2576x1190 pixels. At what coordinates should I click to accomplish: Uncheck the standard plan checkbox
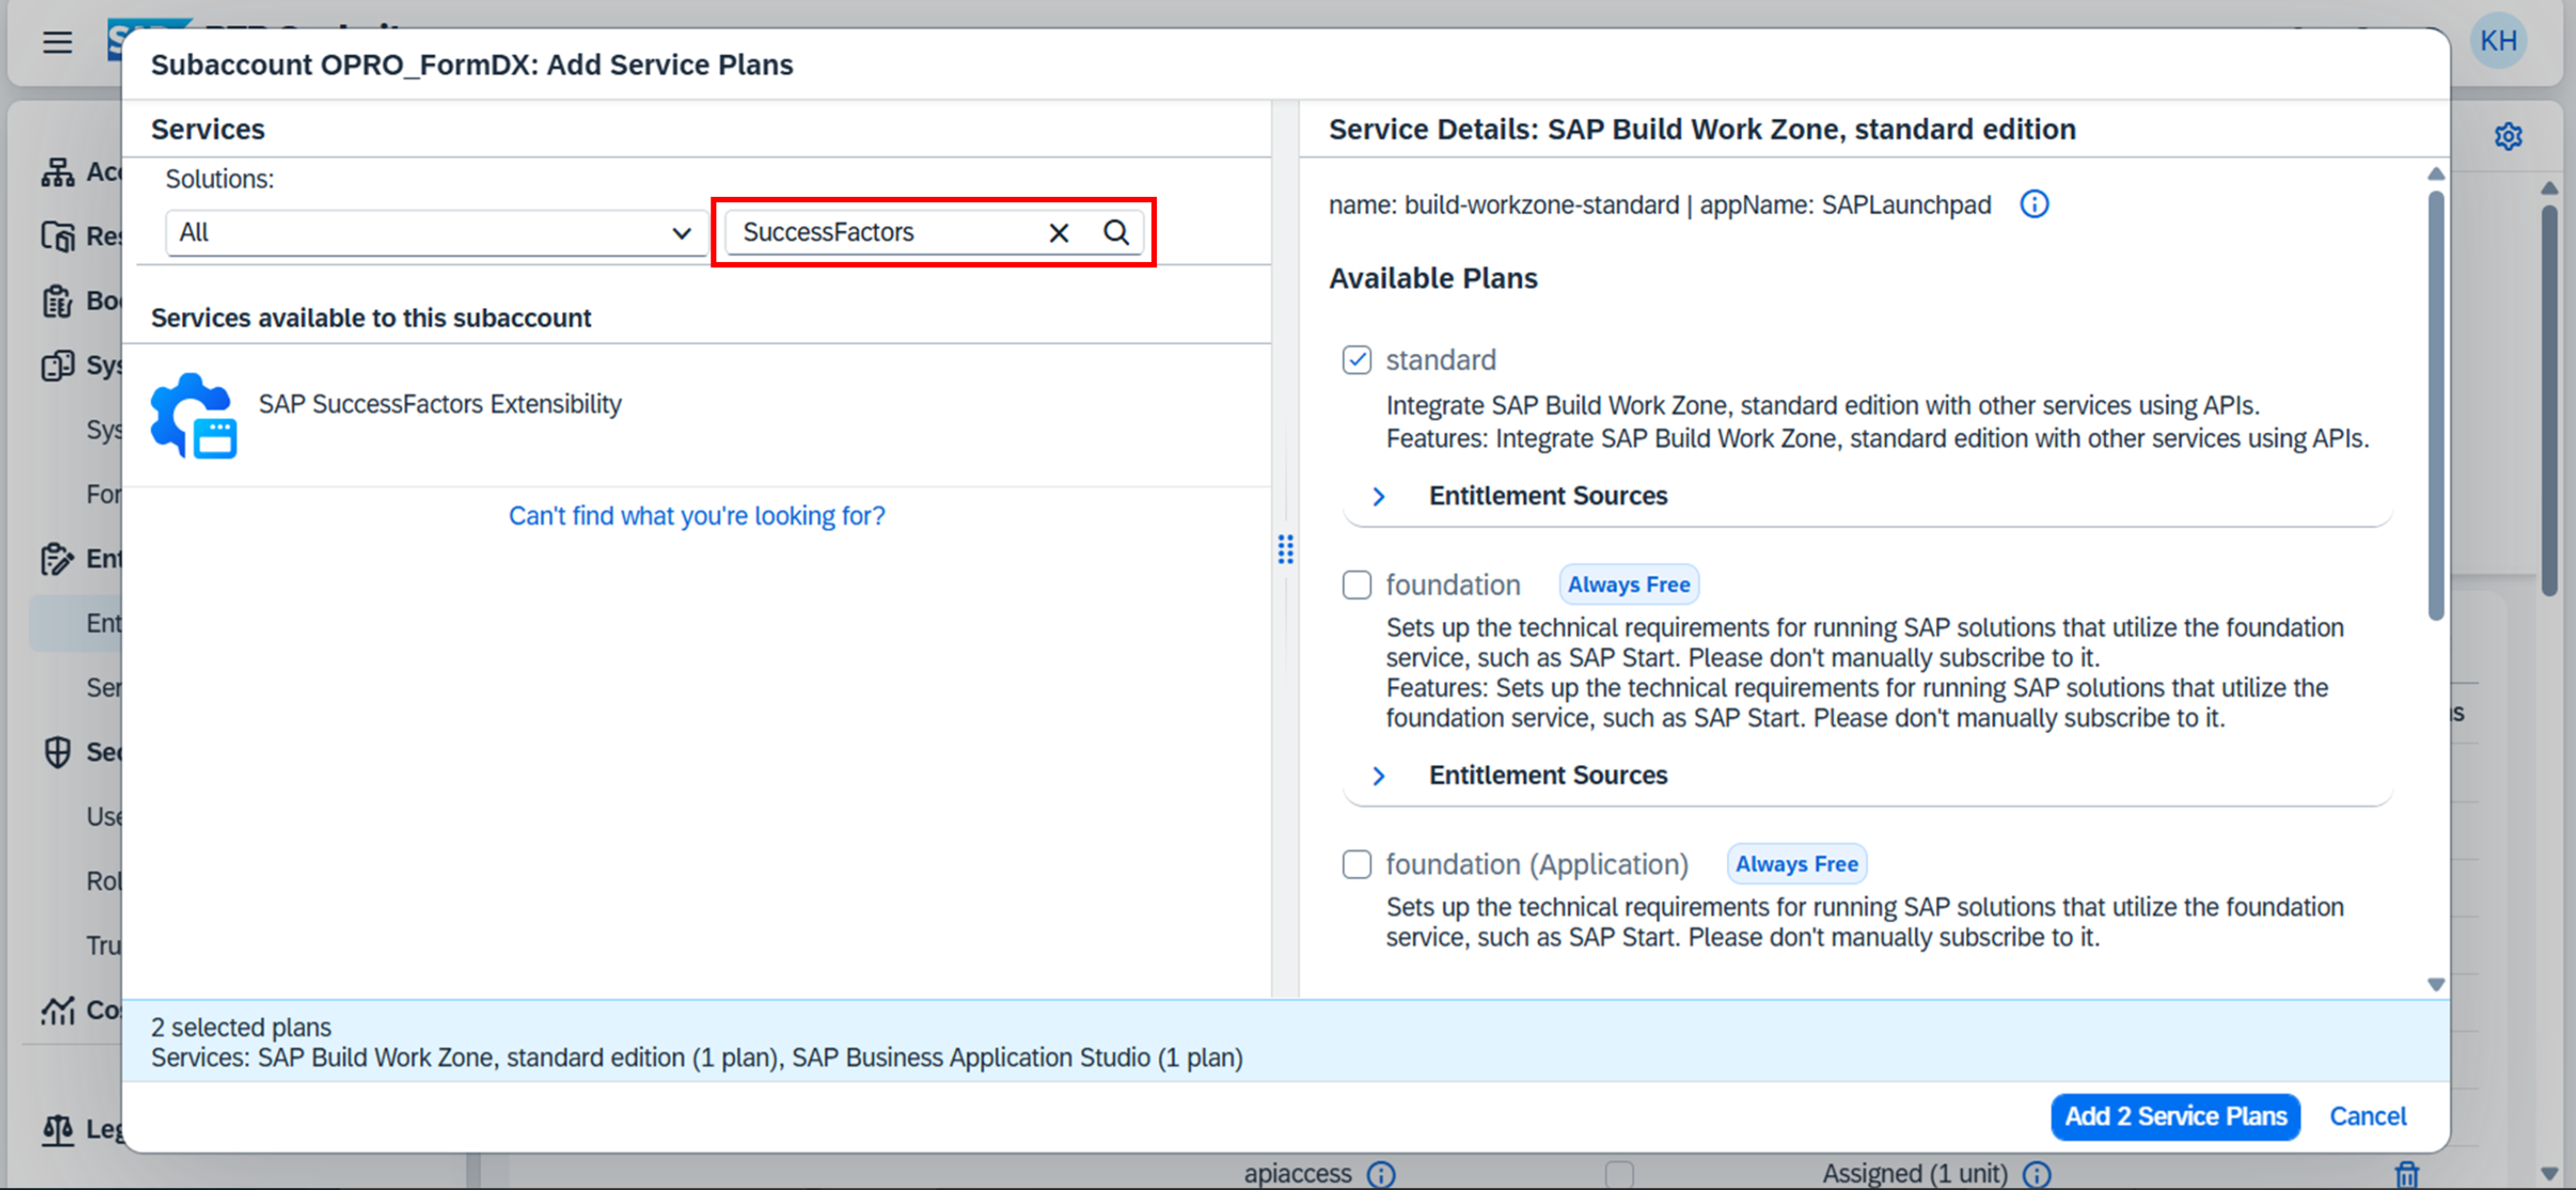[1356, 360]
